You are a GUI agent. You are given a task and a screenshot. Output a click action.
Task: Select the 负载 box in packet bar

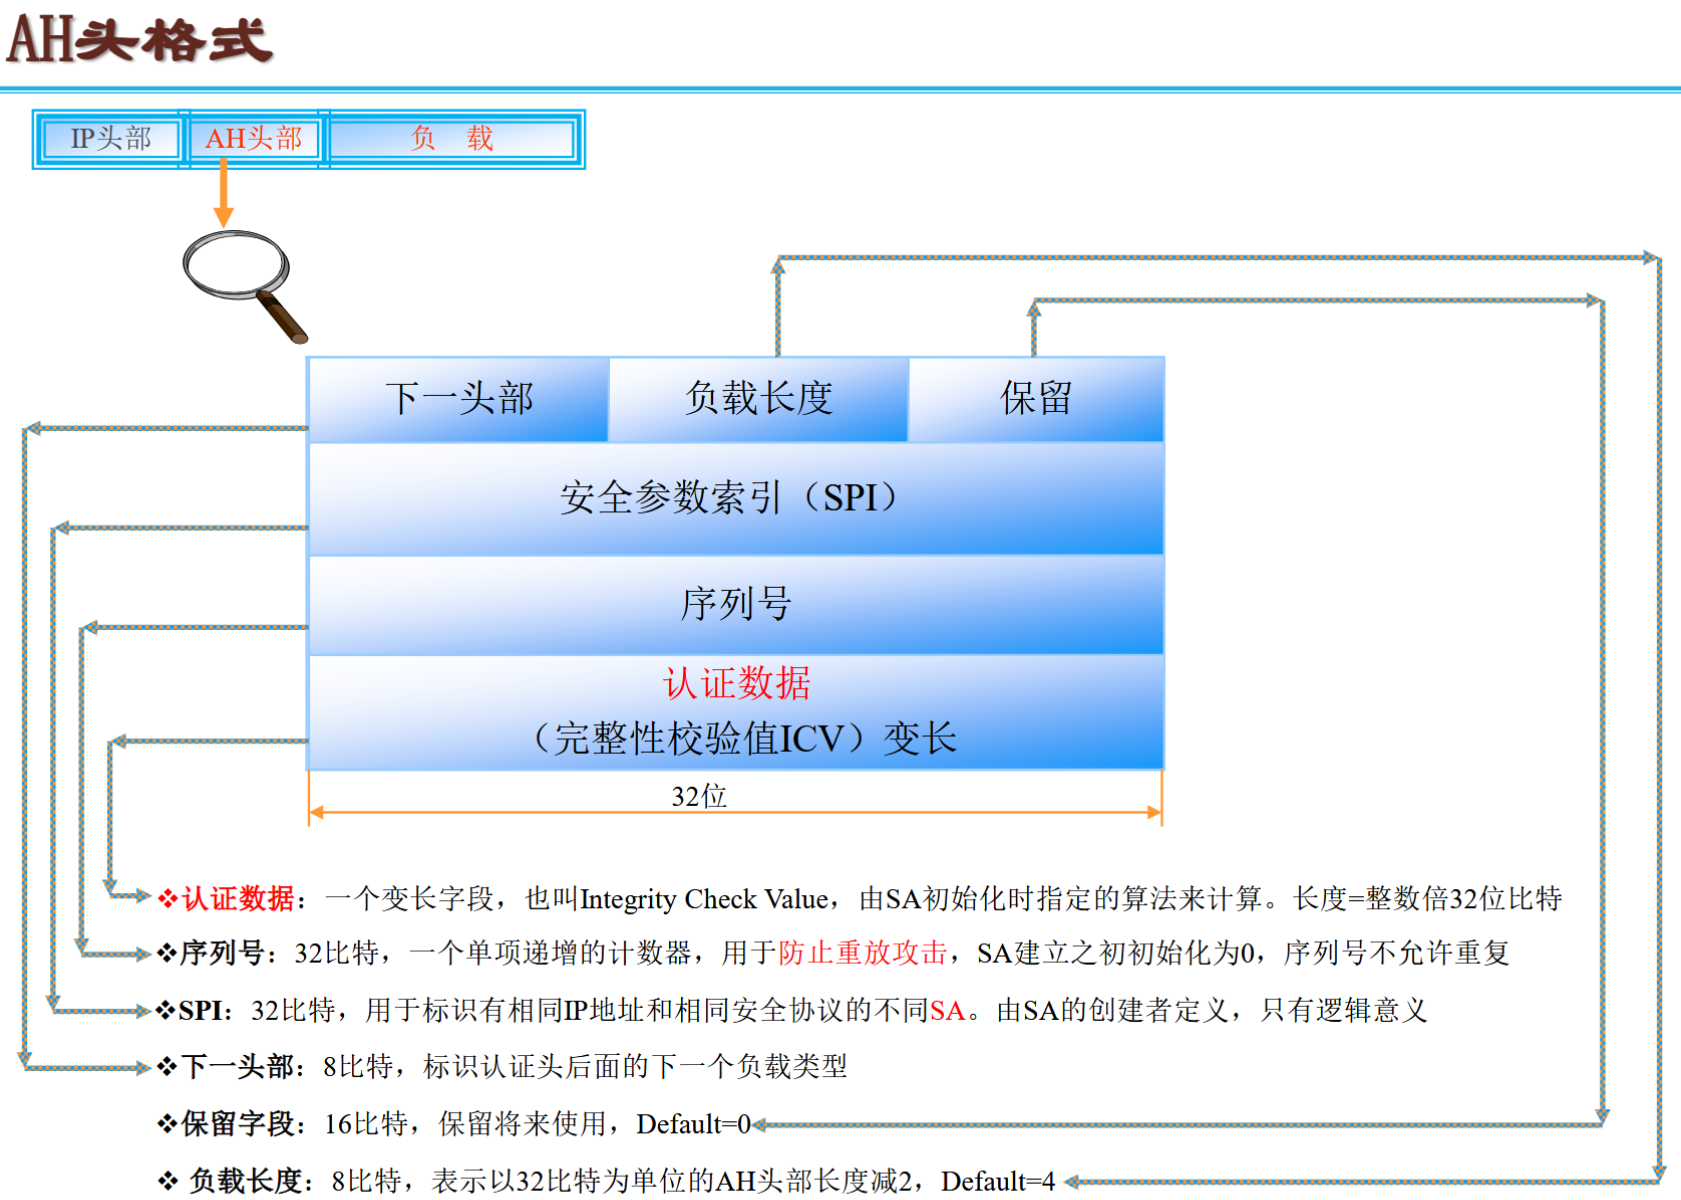click(452, 139)
